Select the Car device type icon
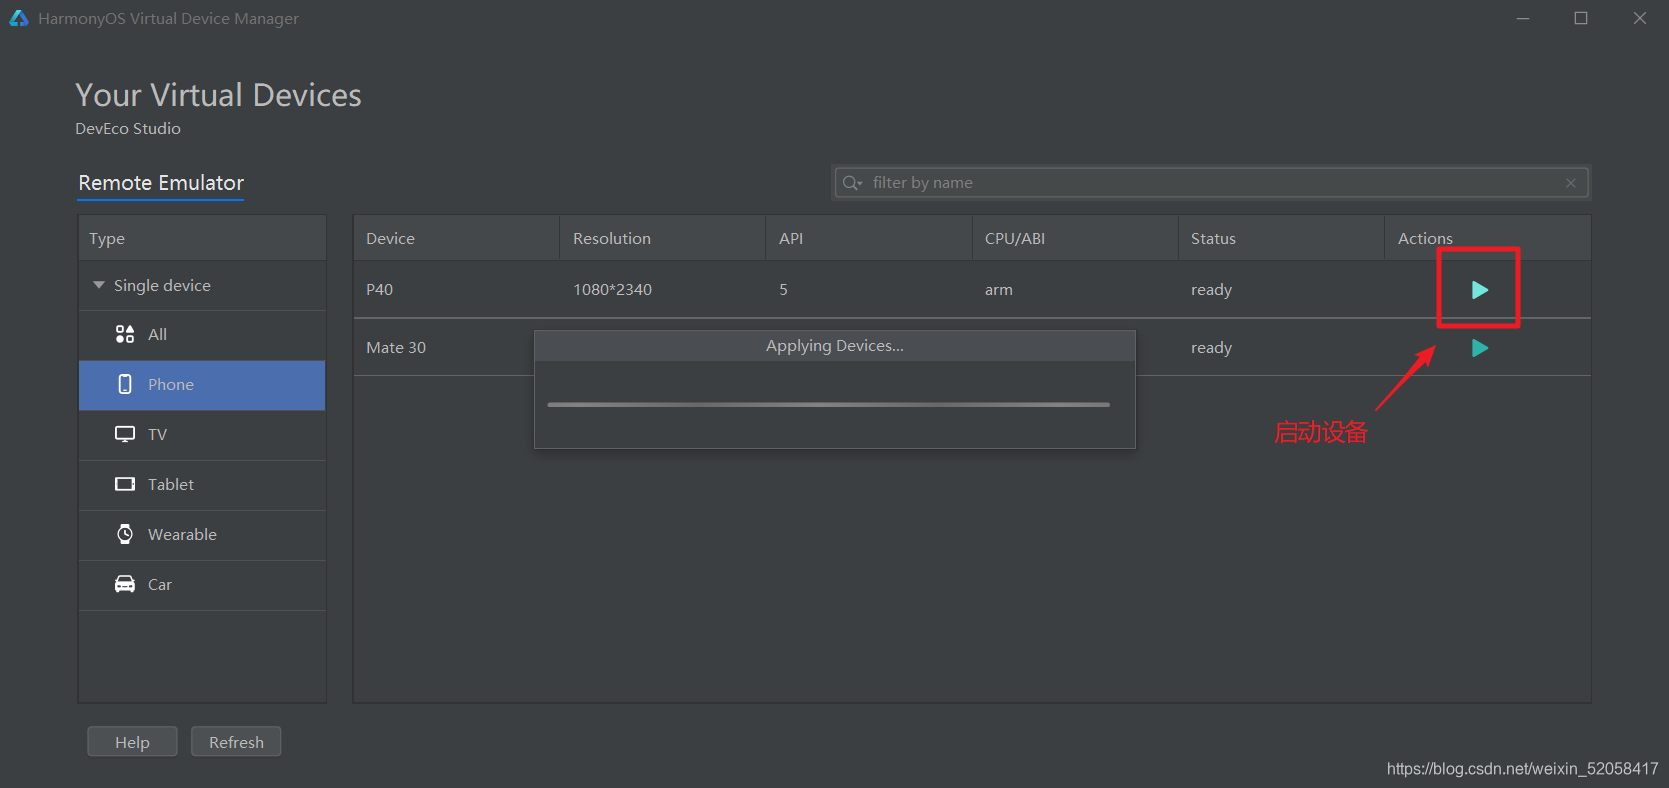 point(125,584)
